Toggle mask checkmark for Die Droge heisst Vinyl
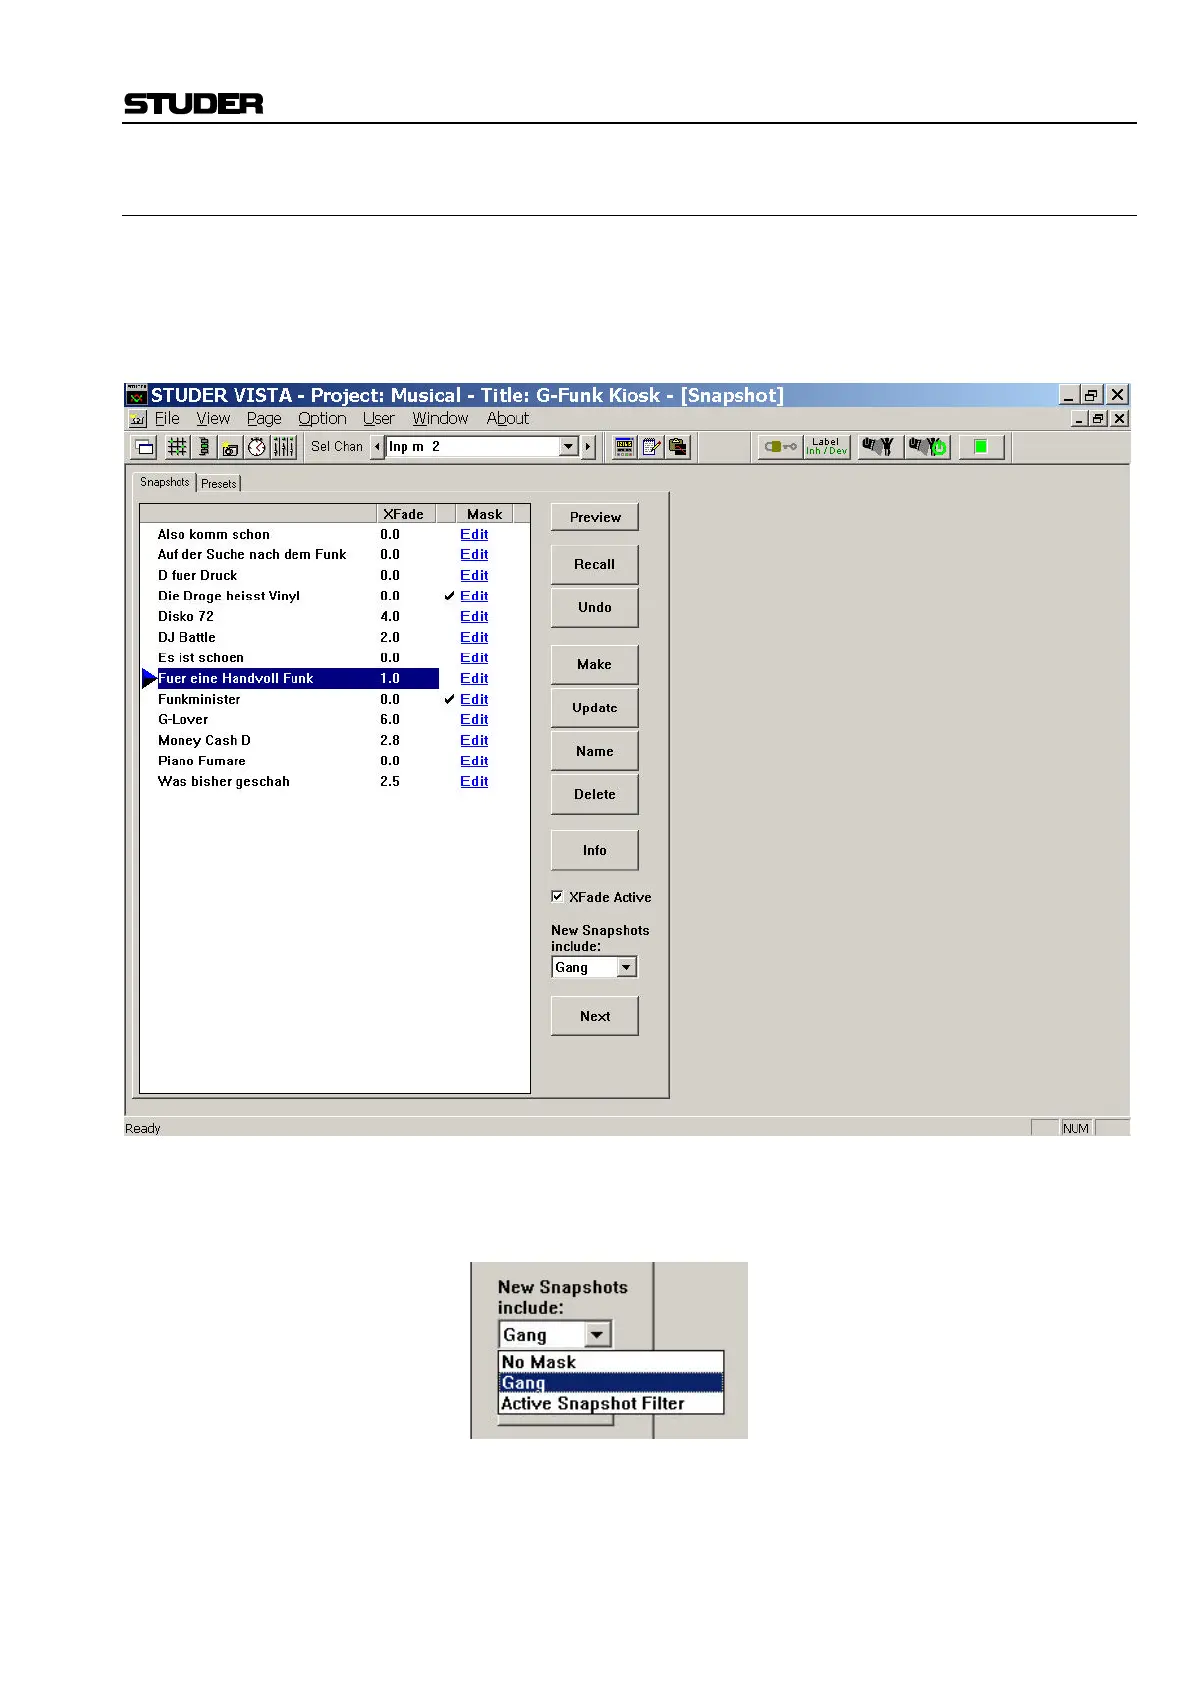The height and width of the screenshot is (1684, 1190). tap(449, 596)
